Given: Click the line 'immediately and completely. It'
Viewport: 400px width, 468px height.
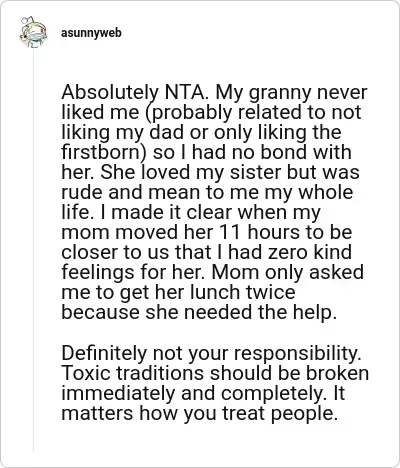Looking at the screenshot, I should 203,393.
